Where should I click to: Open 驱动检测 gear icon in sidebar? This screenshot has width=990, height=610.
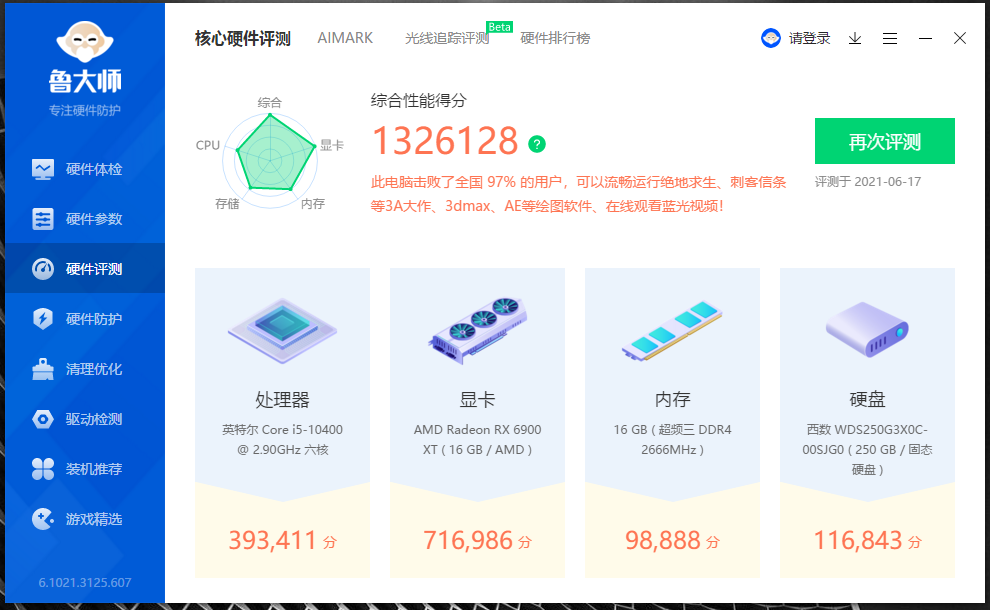point(42,419)
